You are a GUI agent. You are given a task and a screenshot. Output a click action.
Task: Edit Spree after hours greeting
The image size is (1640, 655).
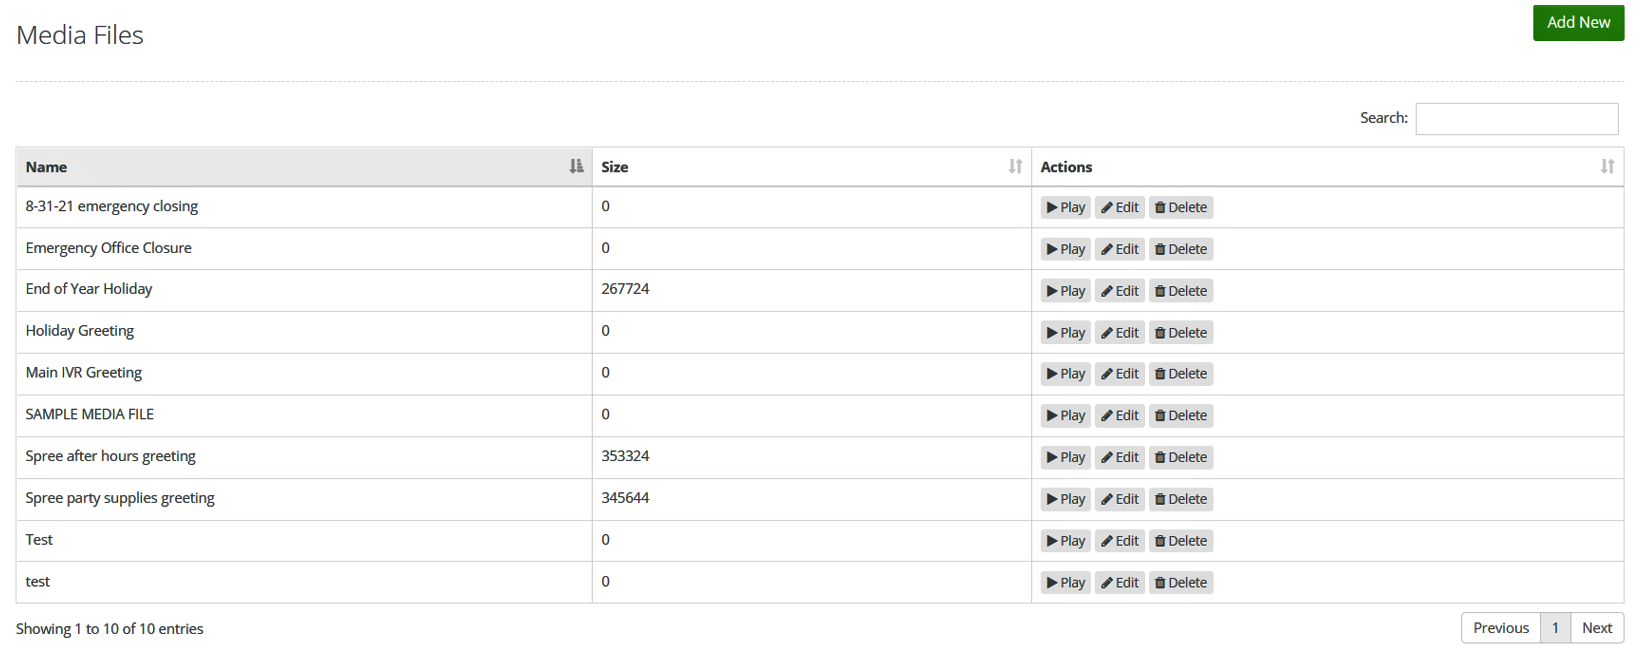click(x=1119, y=457)
